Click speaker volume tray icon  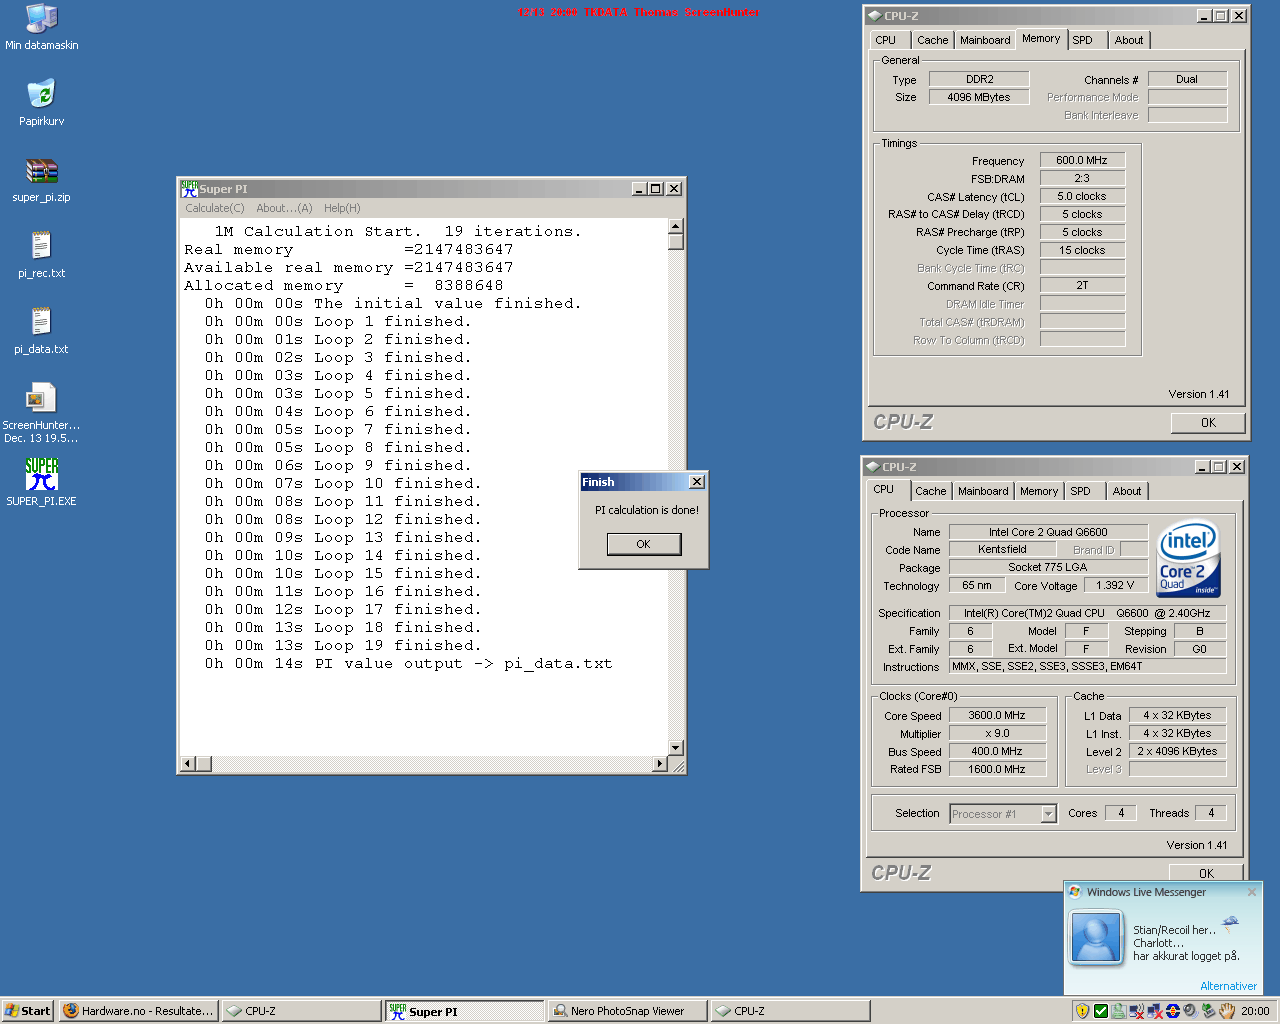pyautogui.click(x=1190, y=1011)
